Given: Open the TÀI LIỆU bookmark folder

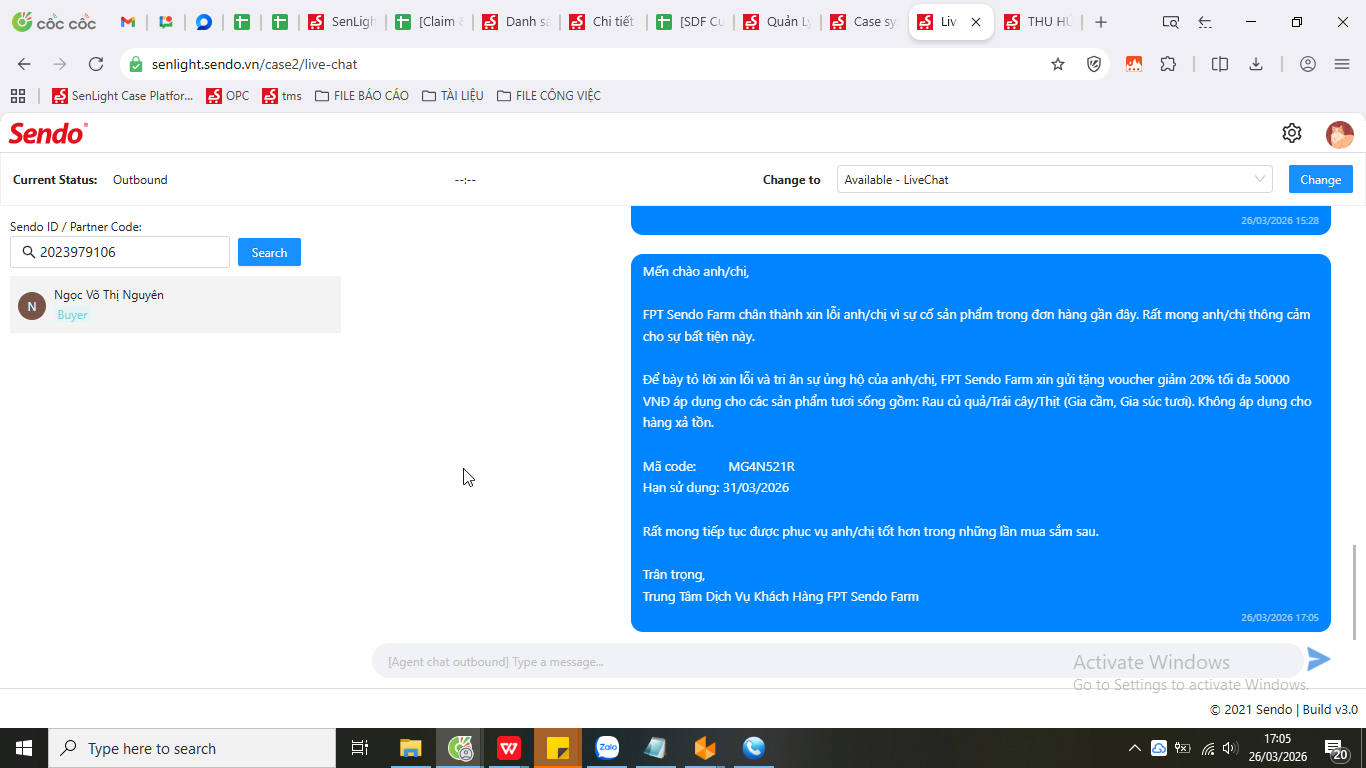Looking at the screenshot, I should (x=453, y=96).
